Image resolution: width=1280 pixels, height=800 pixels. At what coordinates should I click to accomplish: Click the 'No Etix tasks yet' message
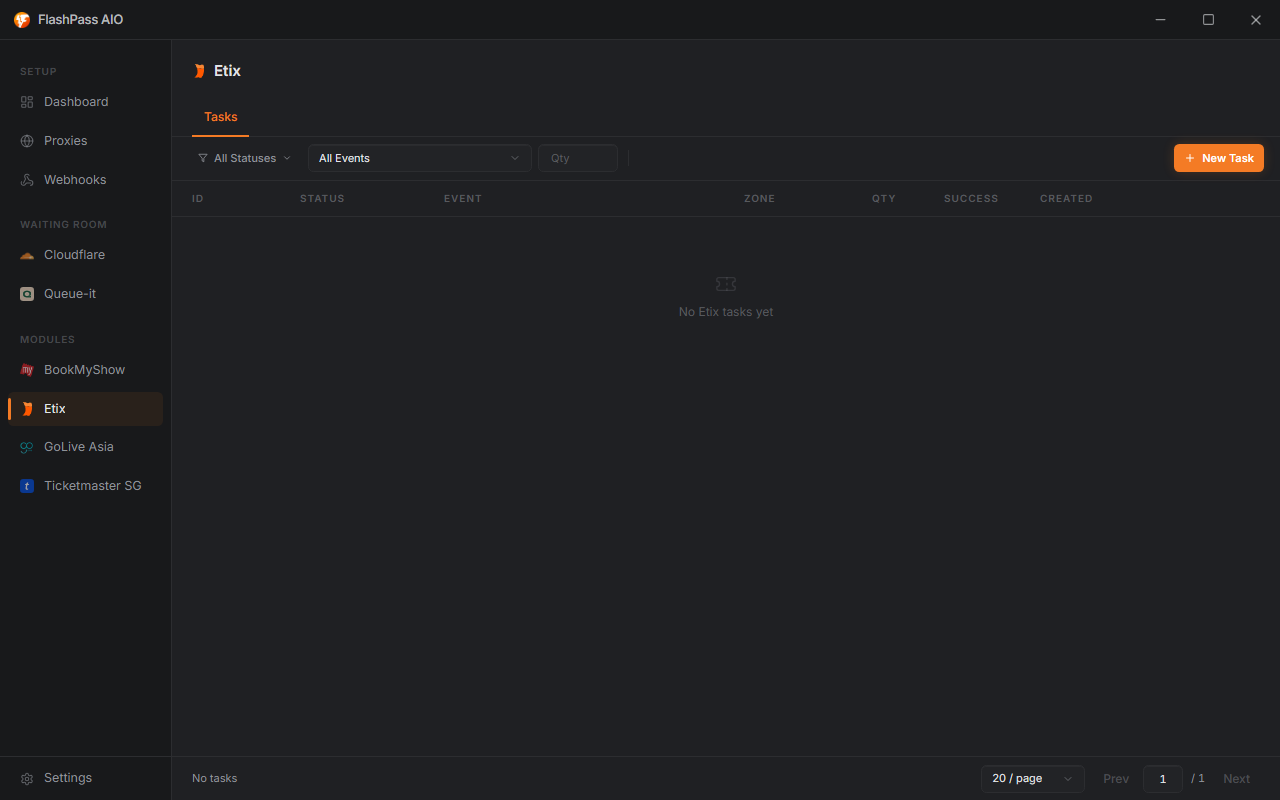pos(726,312)
